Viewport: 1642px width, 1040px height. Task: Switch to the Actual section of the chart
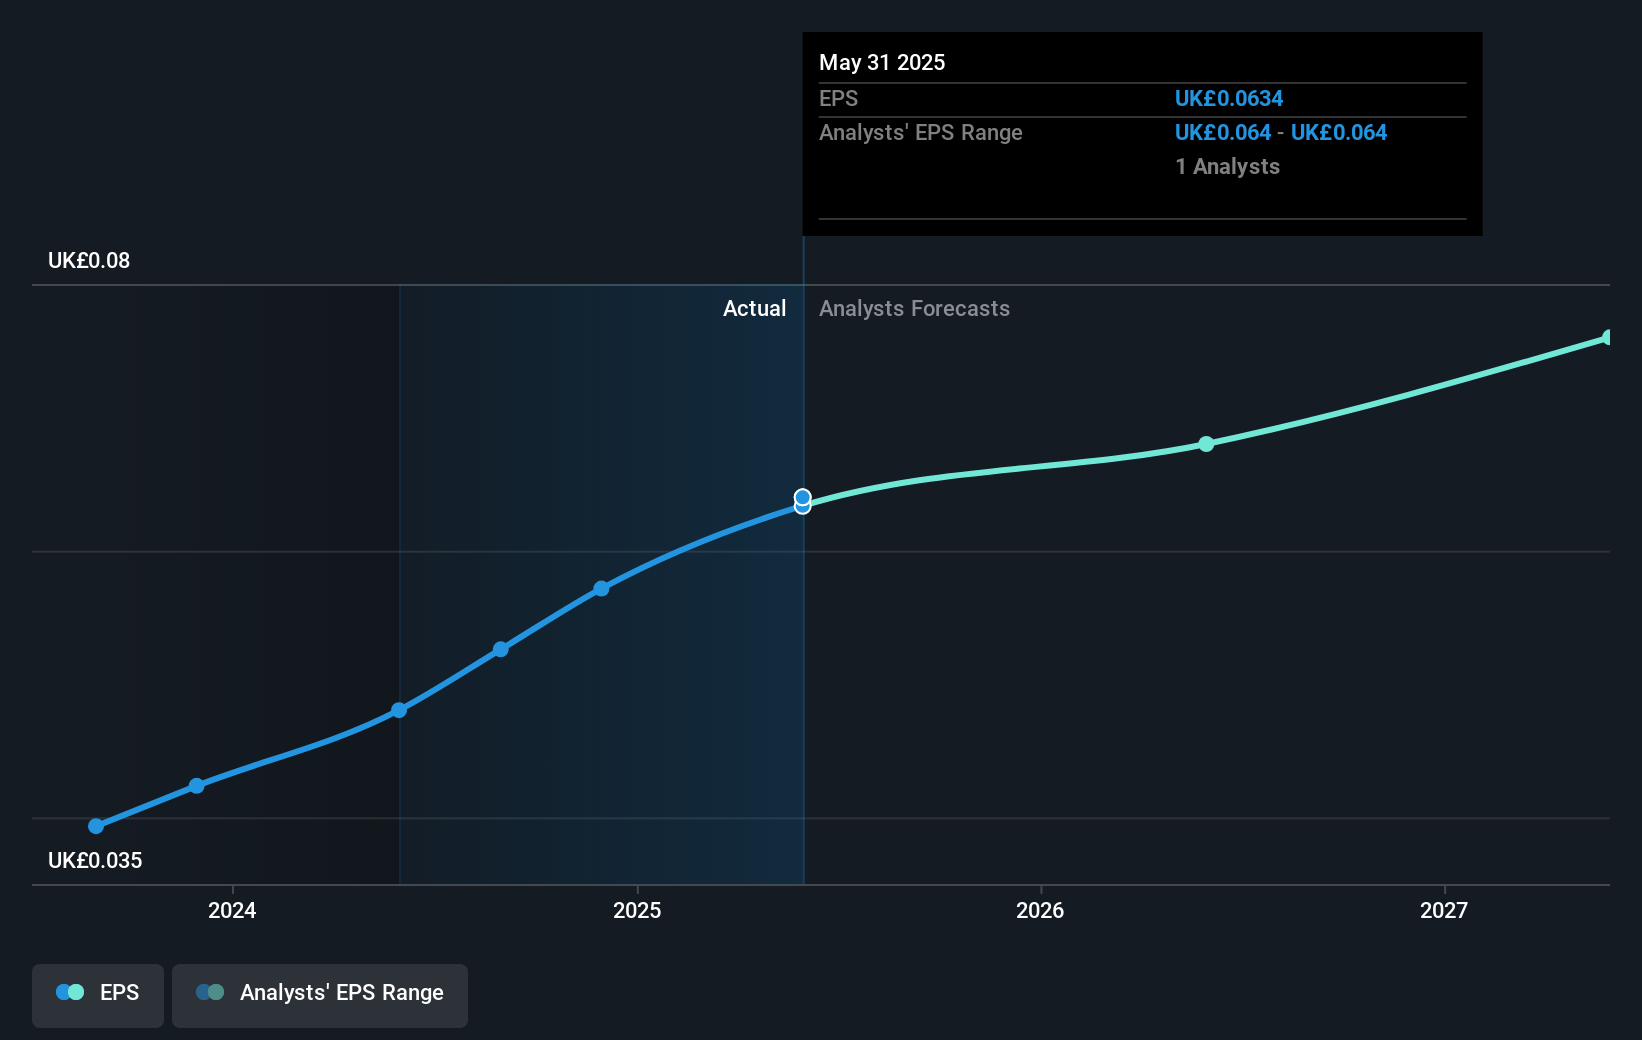[x=755, y=308]
